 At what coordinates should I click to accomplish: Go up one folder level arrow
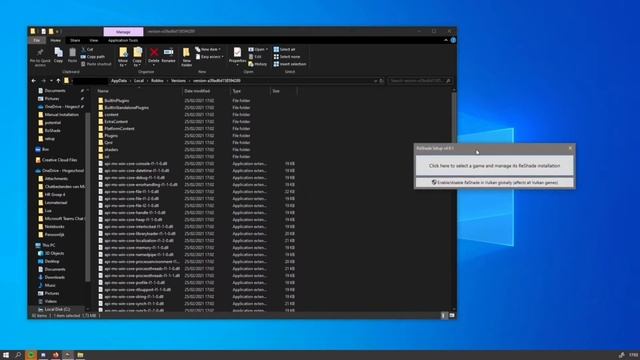pyautogui.click(x=58, y=81)
